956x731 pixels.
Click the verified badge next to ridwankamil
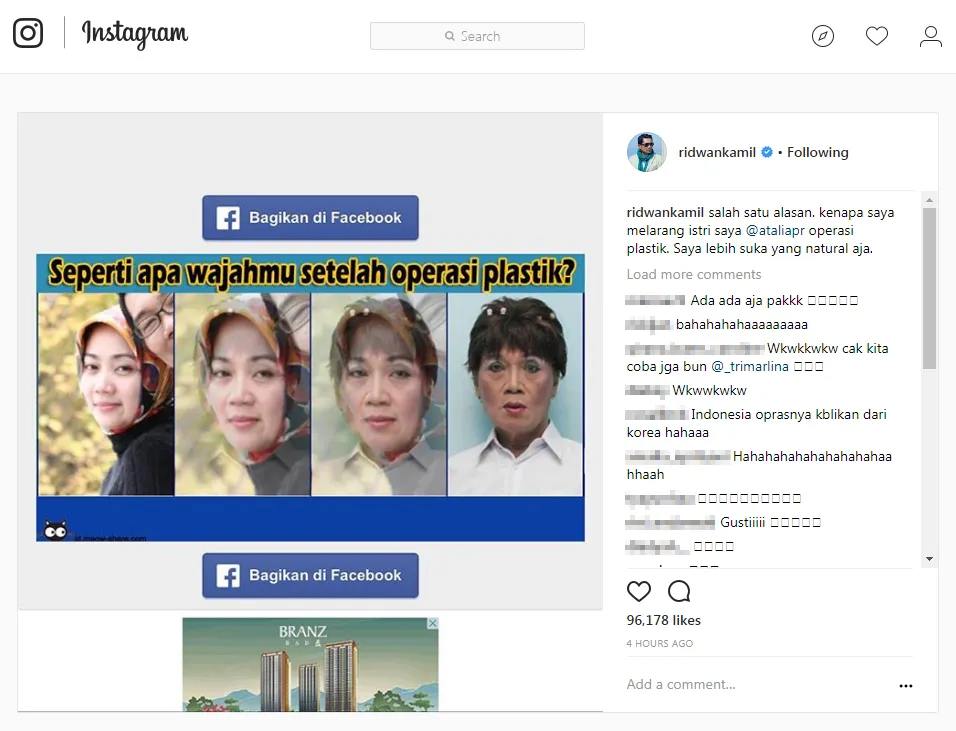pos(766,152)
